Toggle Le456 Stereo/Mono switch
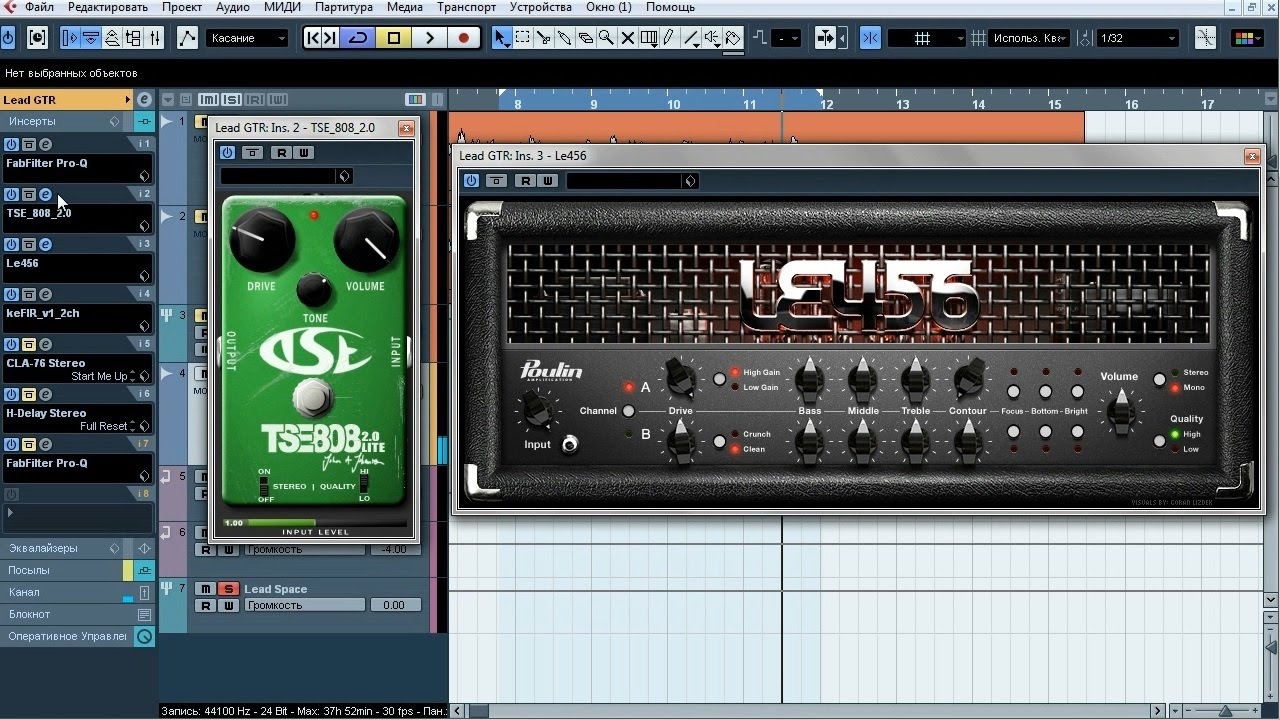 (x=1160, y=380)
